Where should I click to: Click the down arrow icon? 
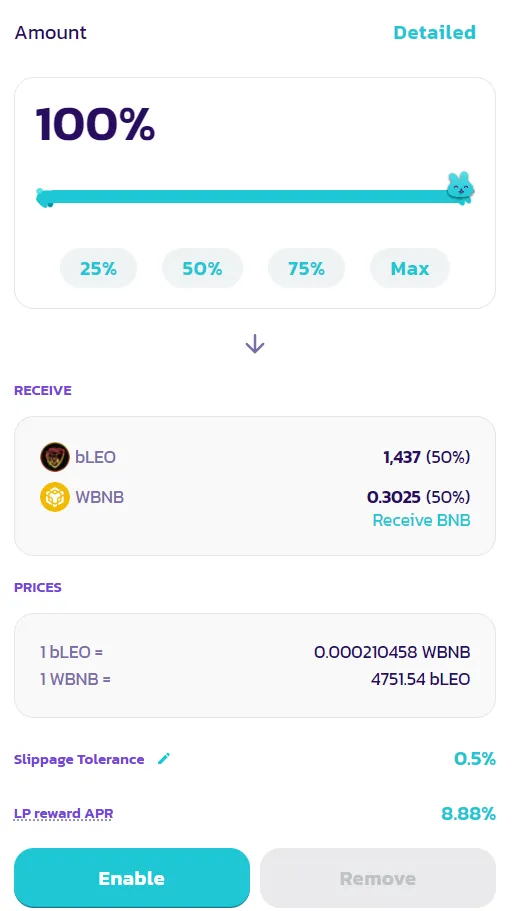(x=255, y=345)
